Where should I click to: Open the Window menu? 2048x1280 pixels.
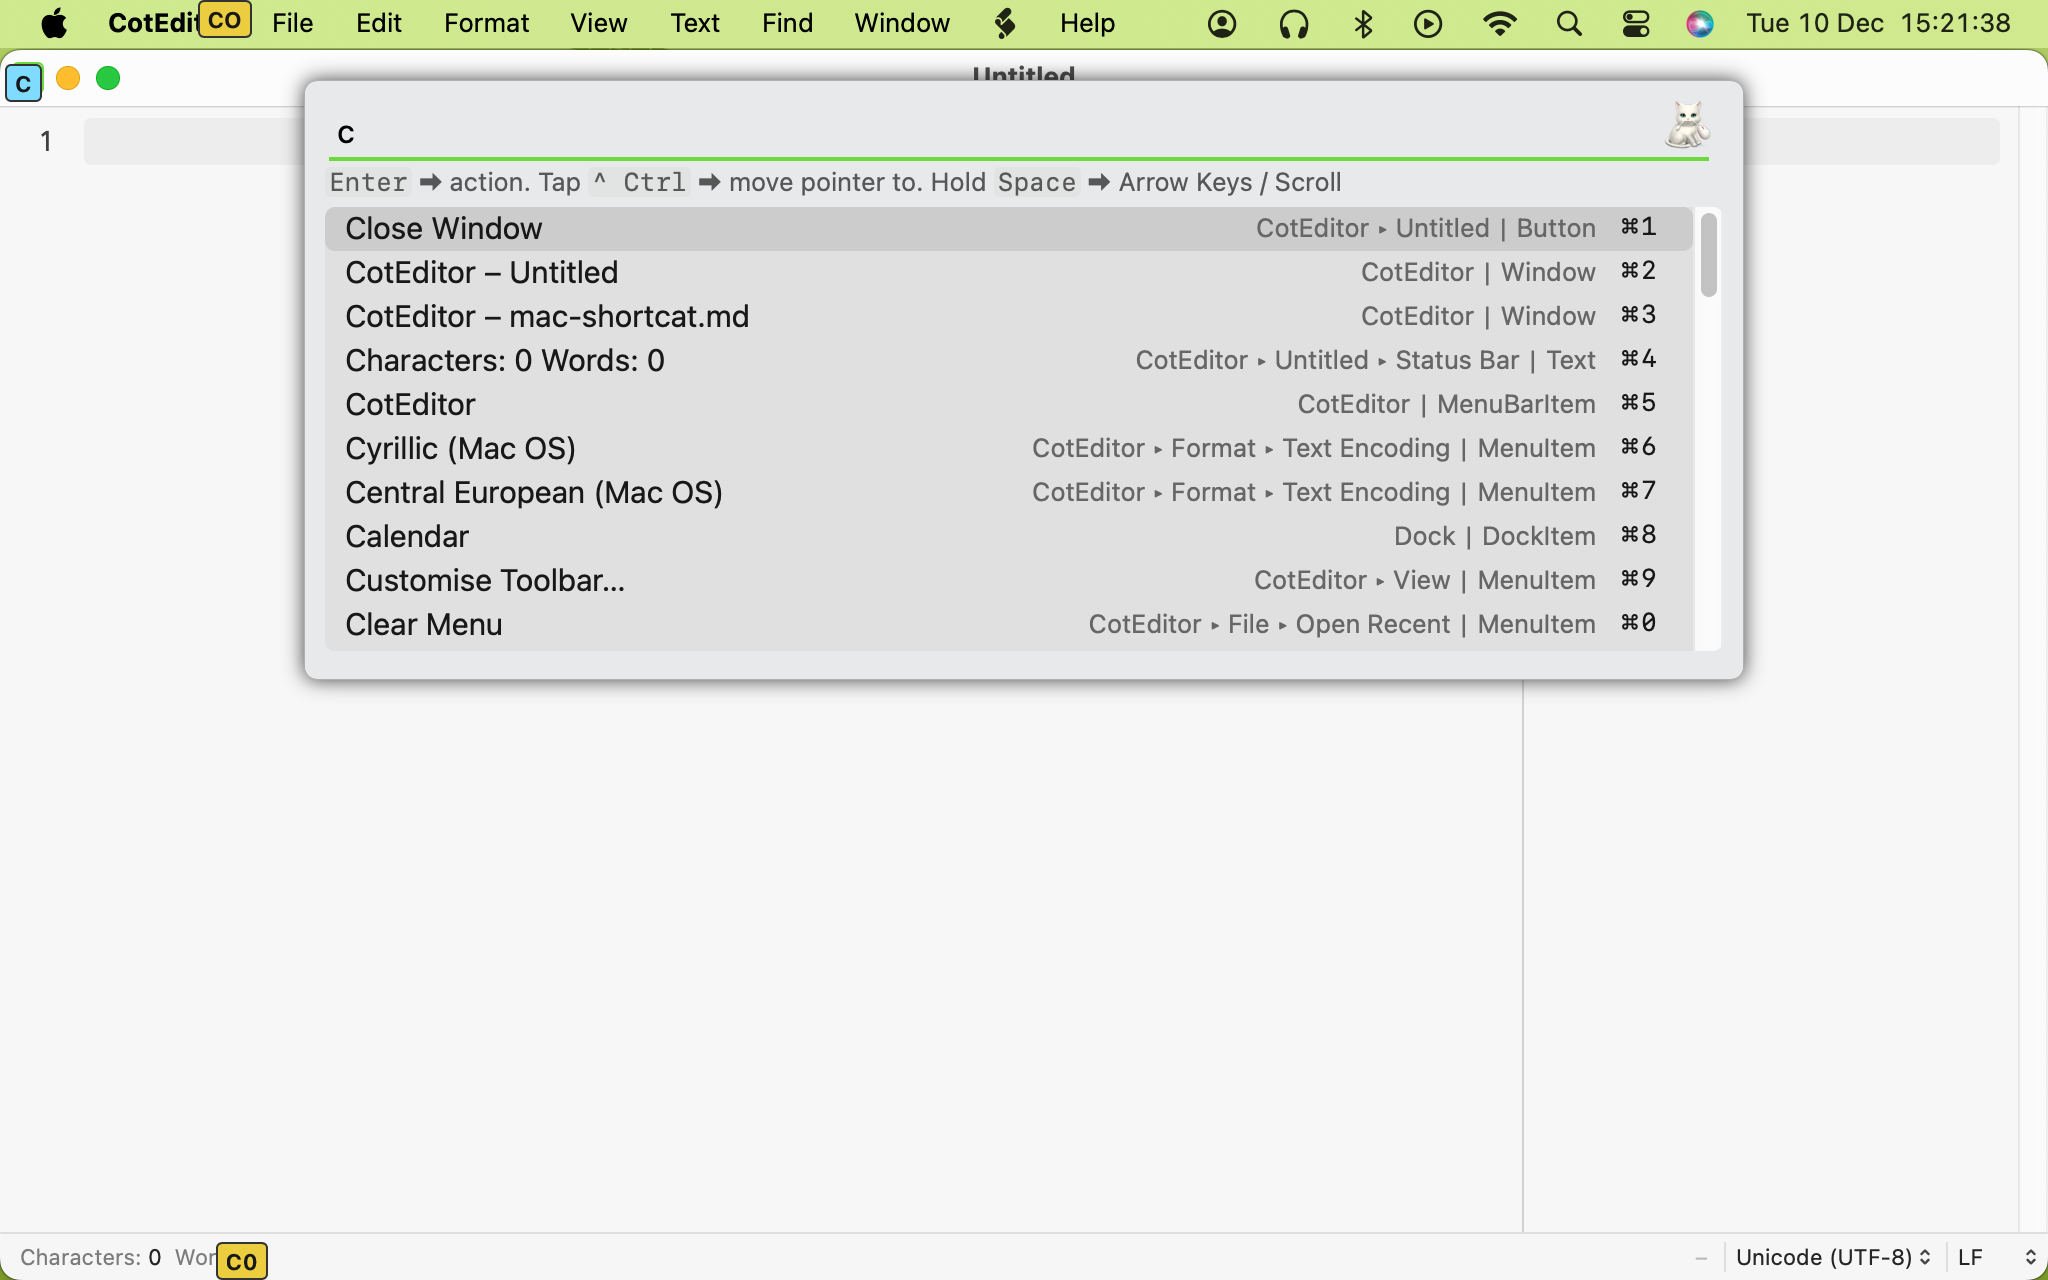tap(902, 23)
